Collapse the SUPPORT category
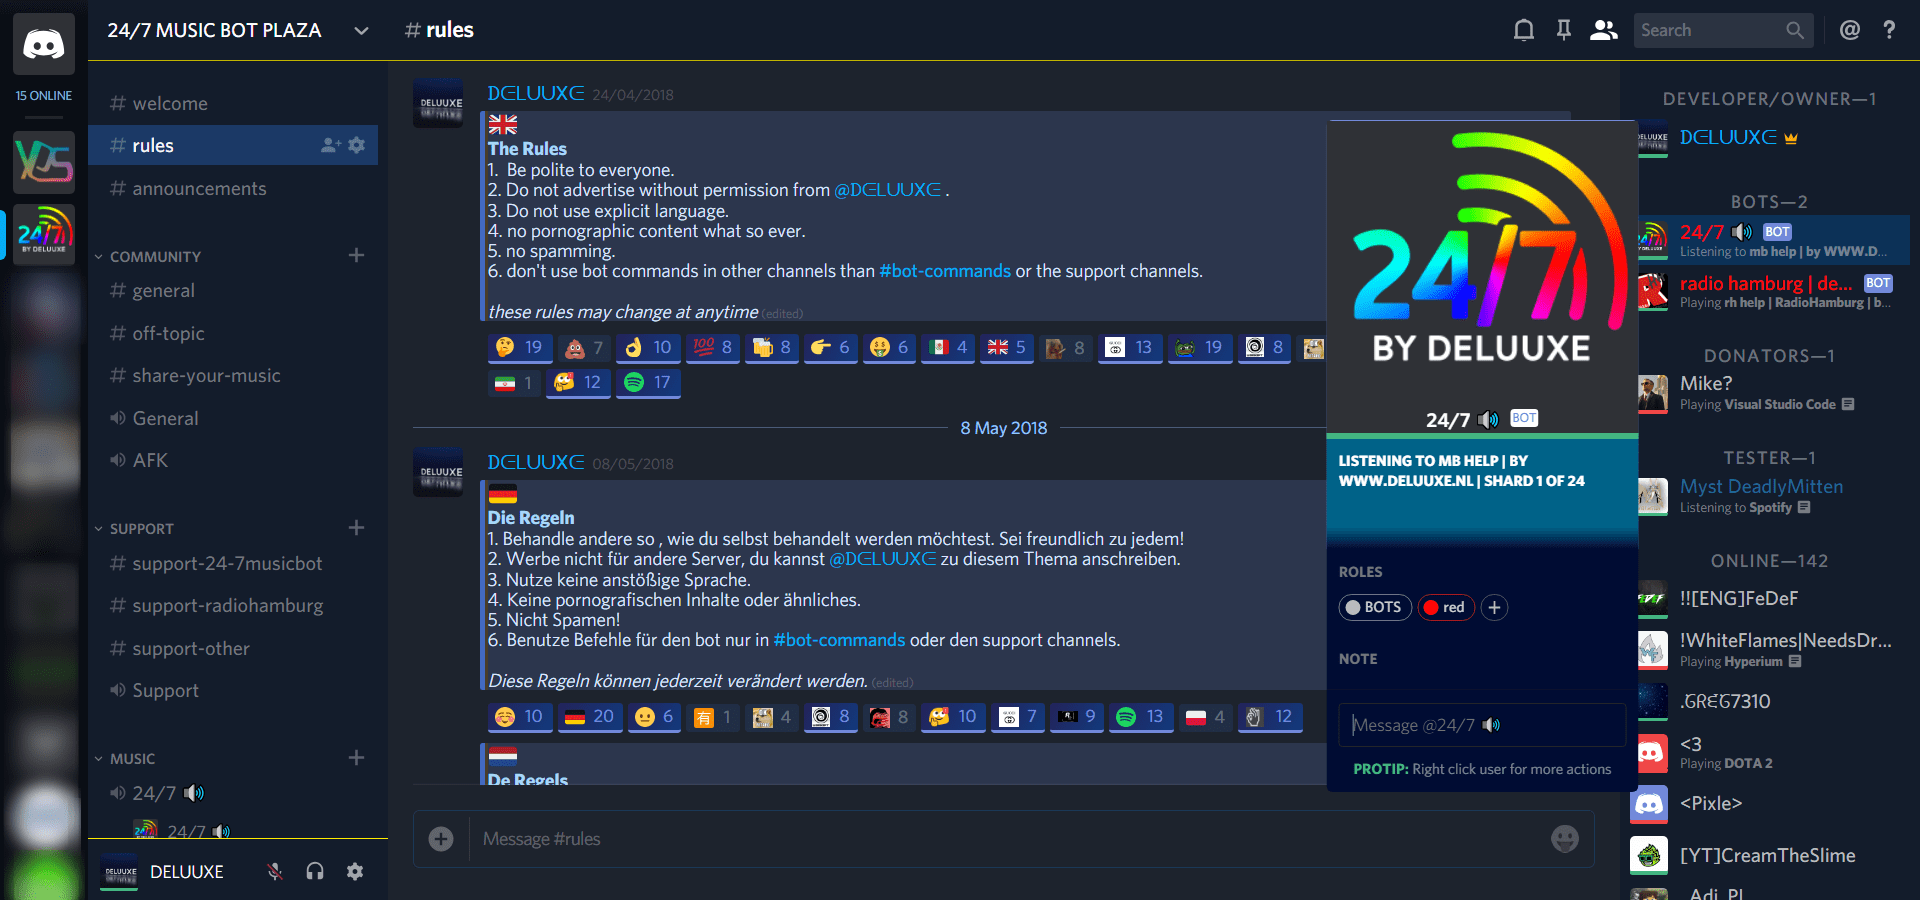 (x=136, y=529)
